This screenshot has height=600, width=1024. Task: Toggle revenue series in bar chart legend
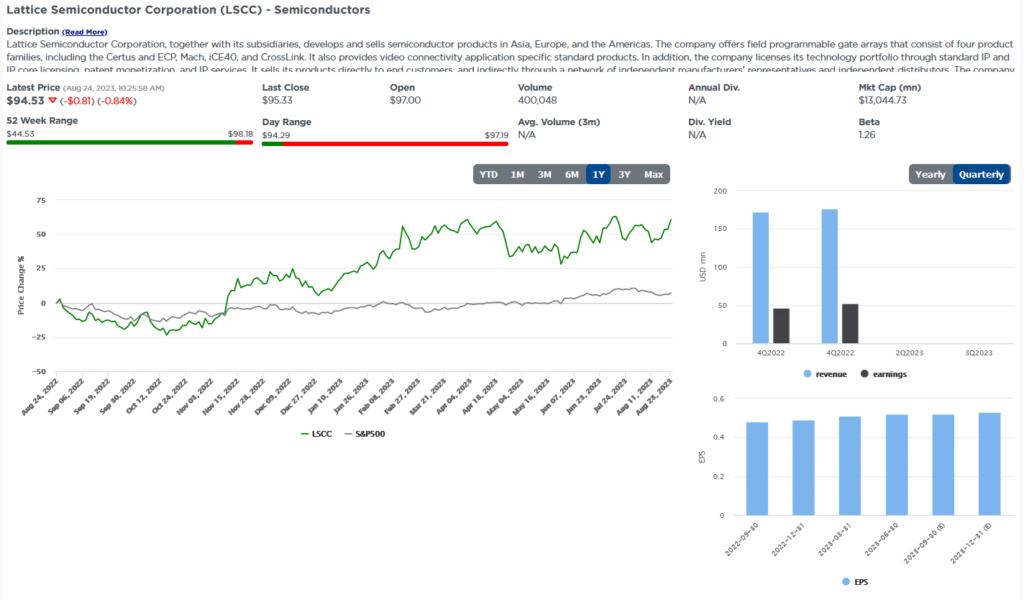pyautogui.click(x=825, y=374)
